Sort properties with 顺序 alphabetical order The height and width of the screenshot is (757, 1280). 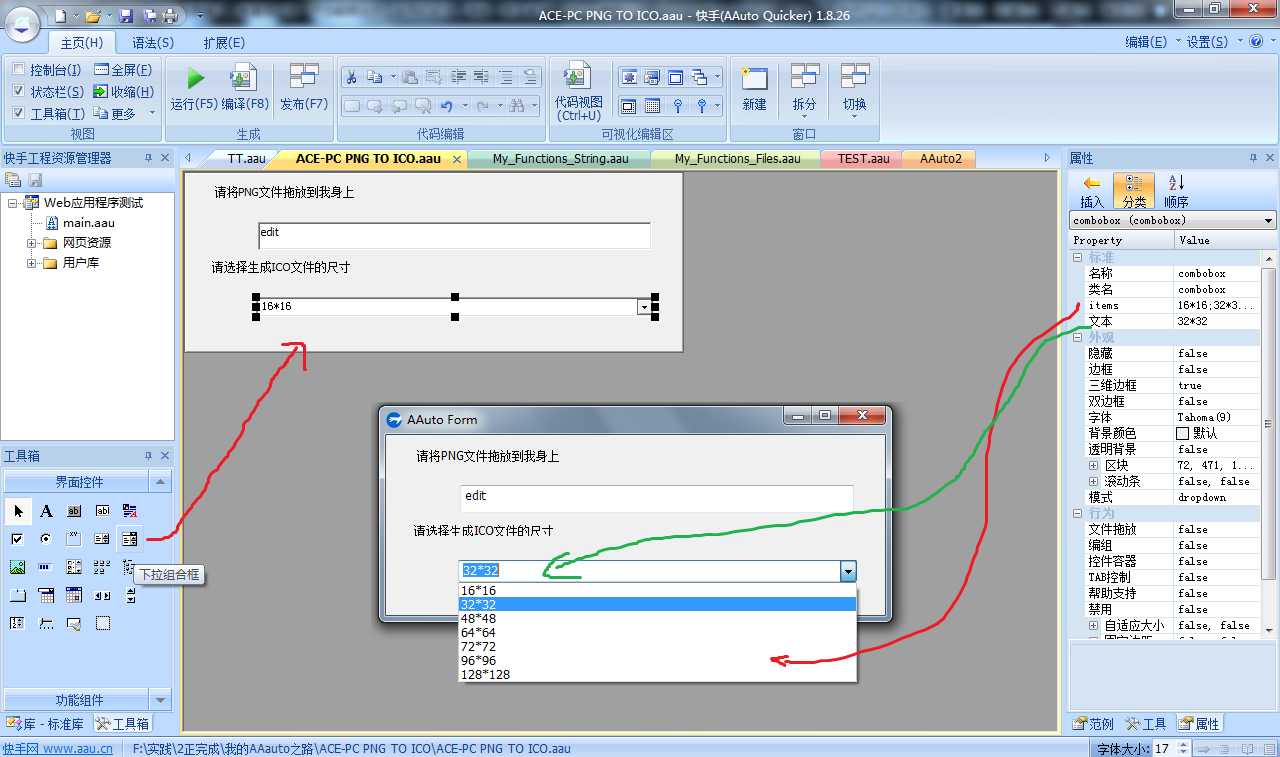coord(1176,189)
